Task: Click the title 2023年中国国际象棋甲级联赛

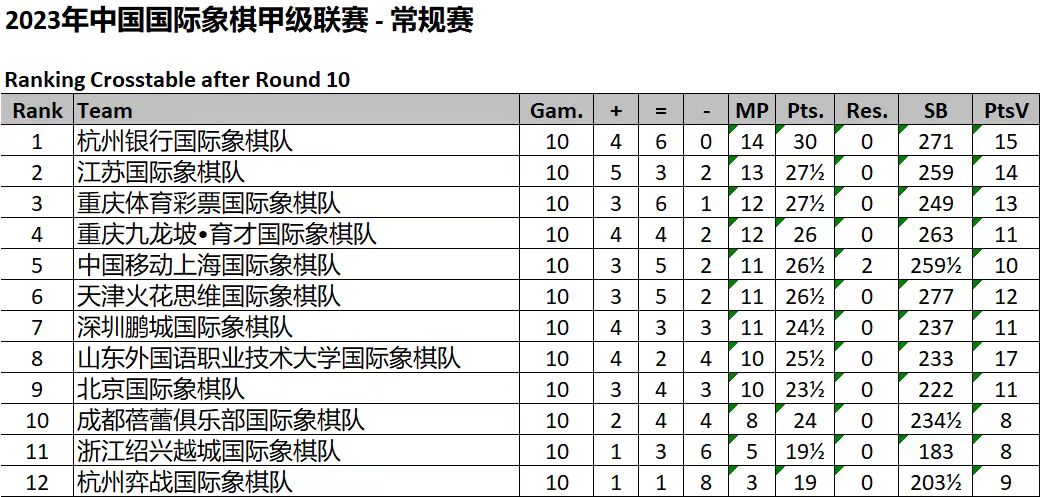Action: pyautogui.click(x=186, y=22)
